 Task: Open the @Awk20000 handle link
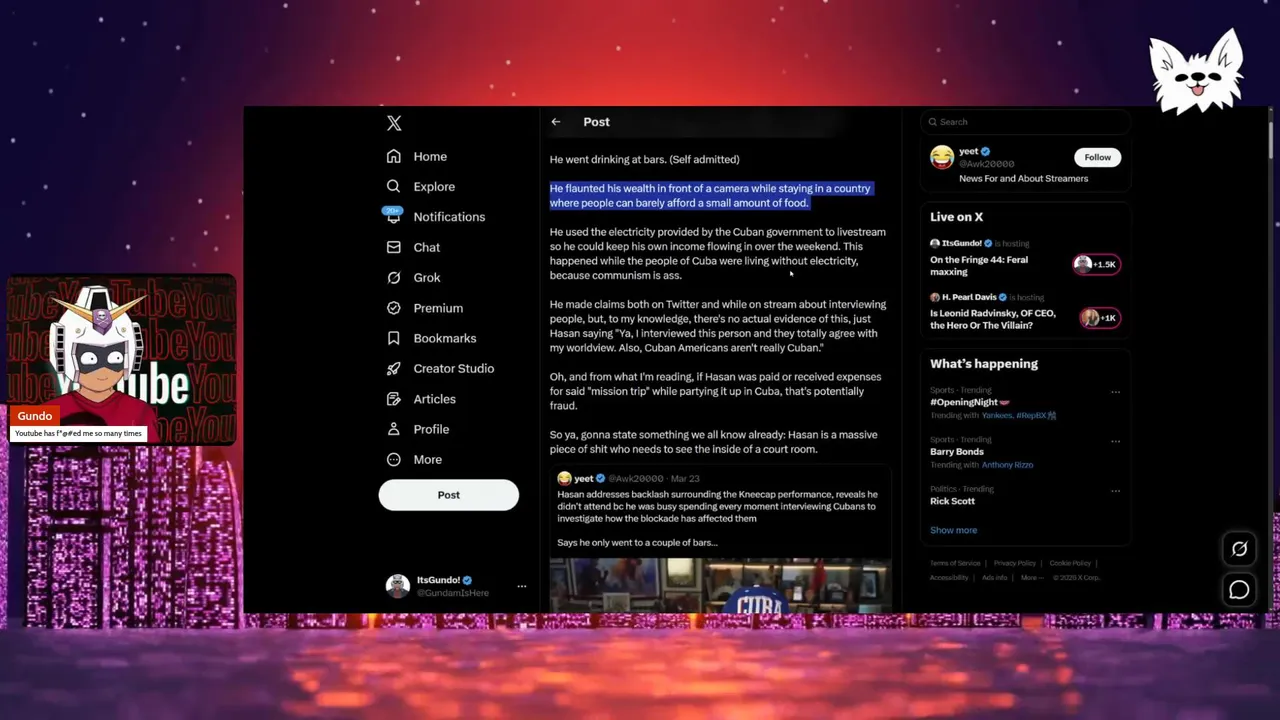[987, 164]
